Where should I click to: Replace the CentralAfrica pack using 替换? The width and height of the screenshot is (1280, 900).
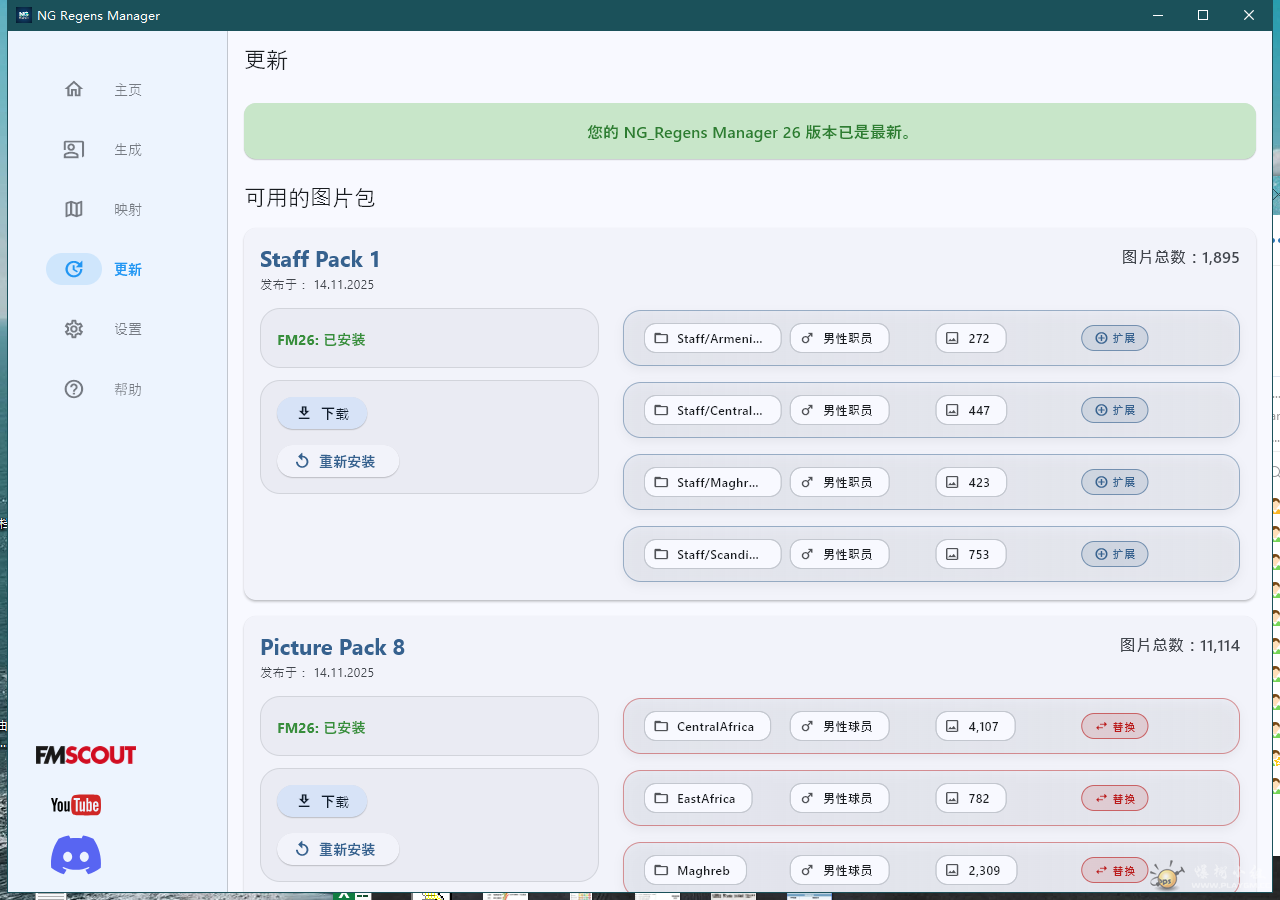coord(1114,726)
